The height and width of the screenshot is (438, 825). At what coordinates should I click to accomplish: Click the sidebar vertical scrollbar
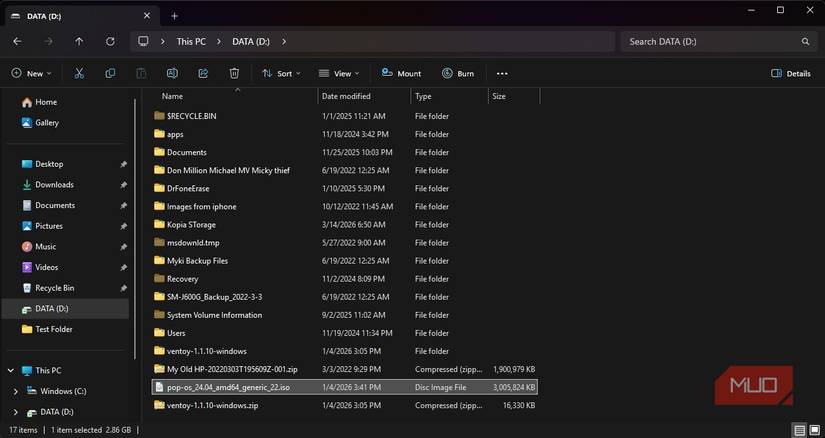[x=135, y=228]
